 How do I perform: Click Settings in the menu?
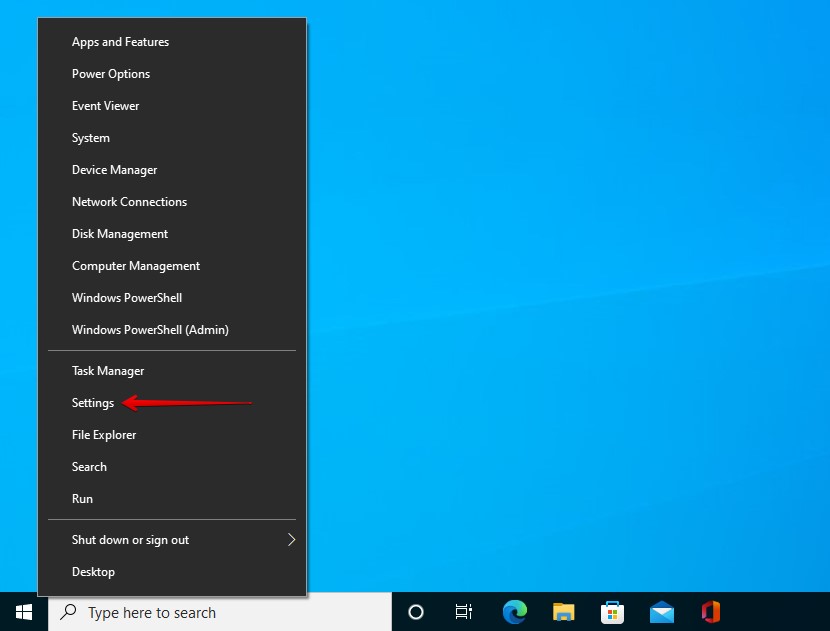click(172, 403)
